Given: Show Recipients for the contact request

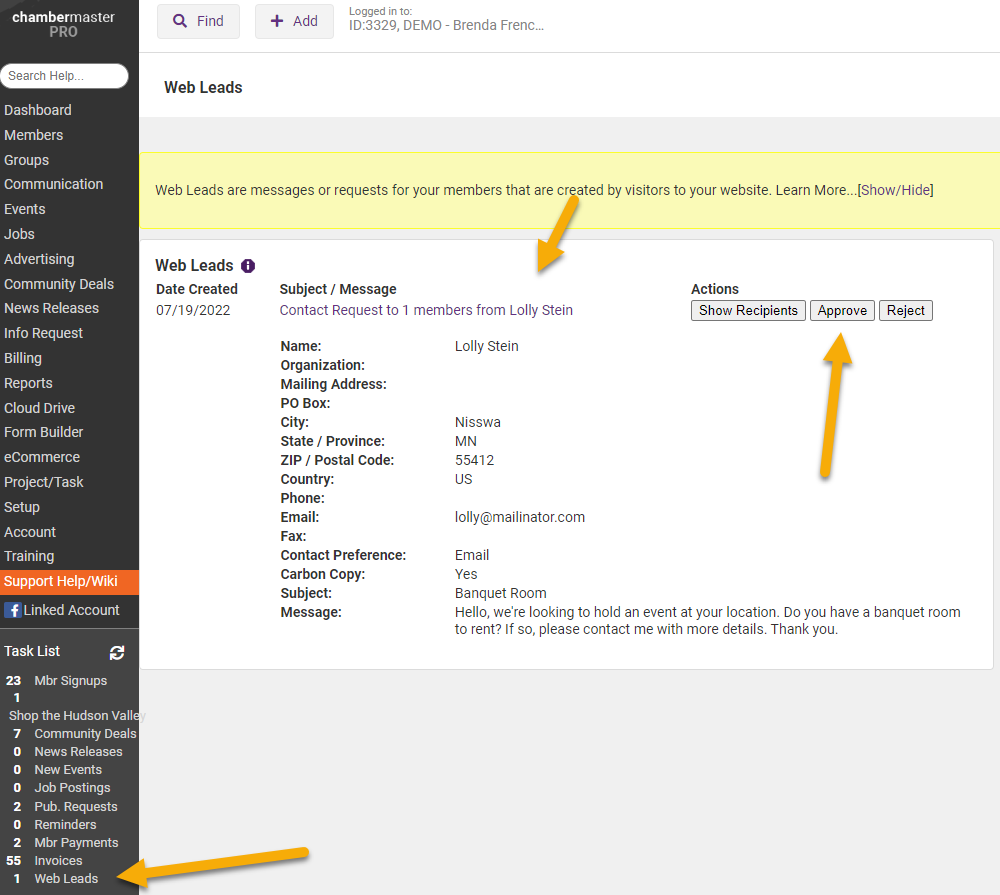Looking at the screenshot, I should (748, 310).
